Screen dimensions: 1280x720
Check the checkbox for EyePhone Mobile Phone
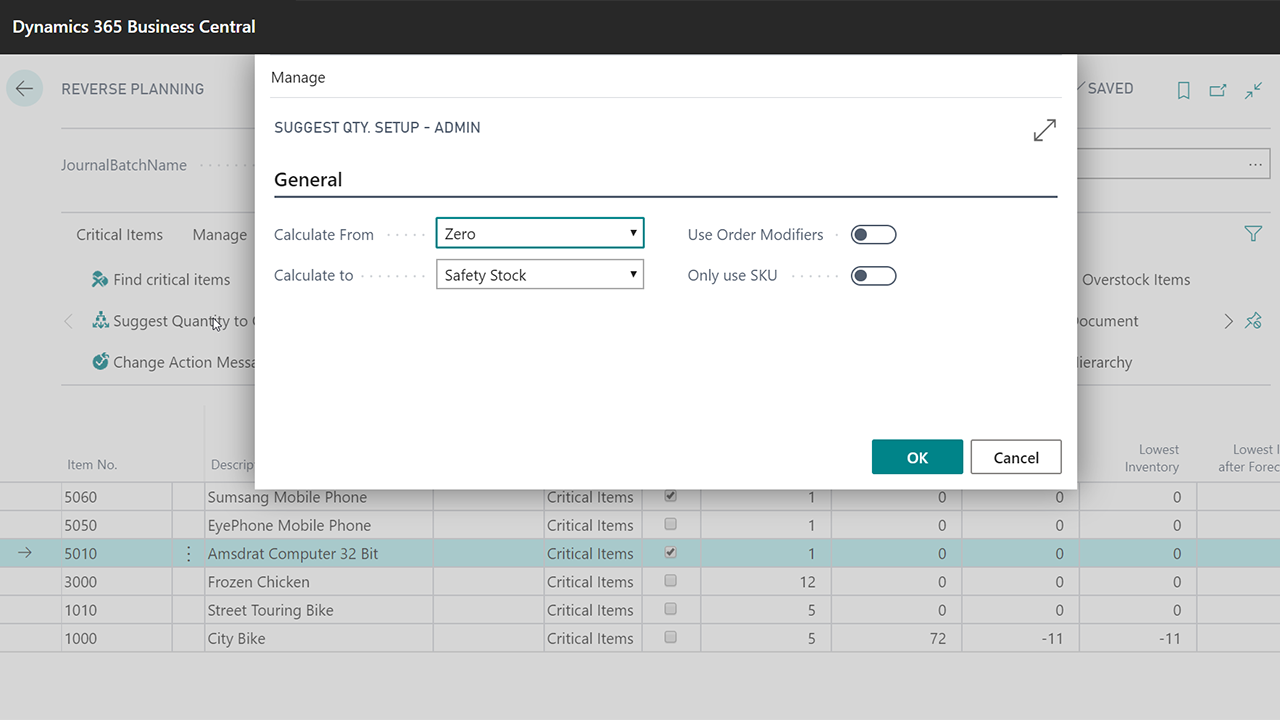[x=671, y=524]
